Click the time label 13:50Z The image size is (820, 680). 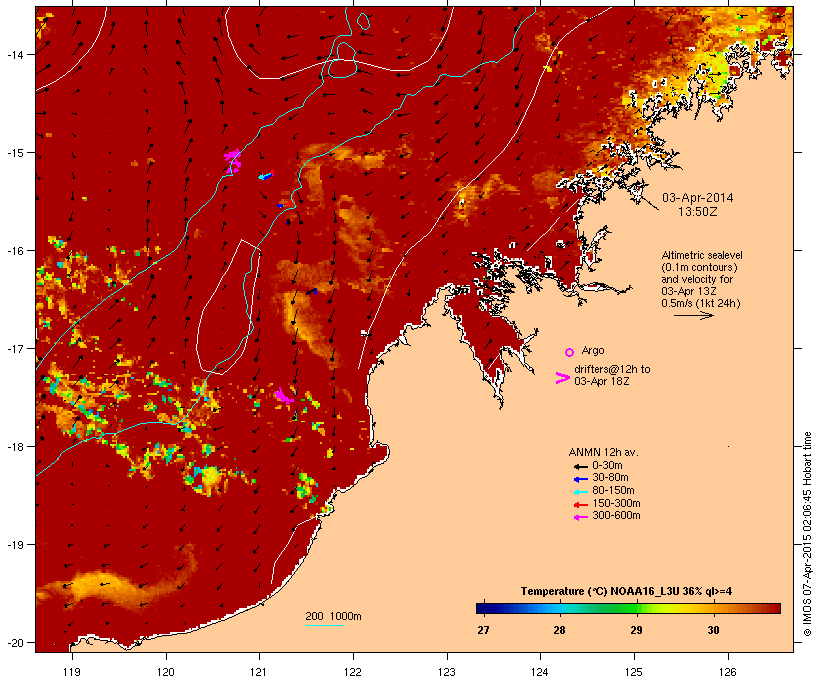[698, 212]
